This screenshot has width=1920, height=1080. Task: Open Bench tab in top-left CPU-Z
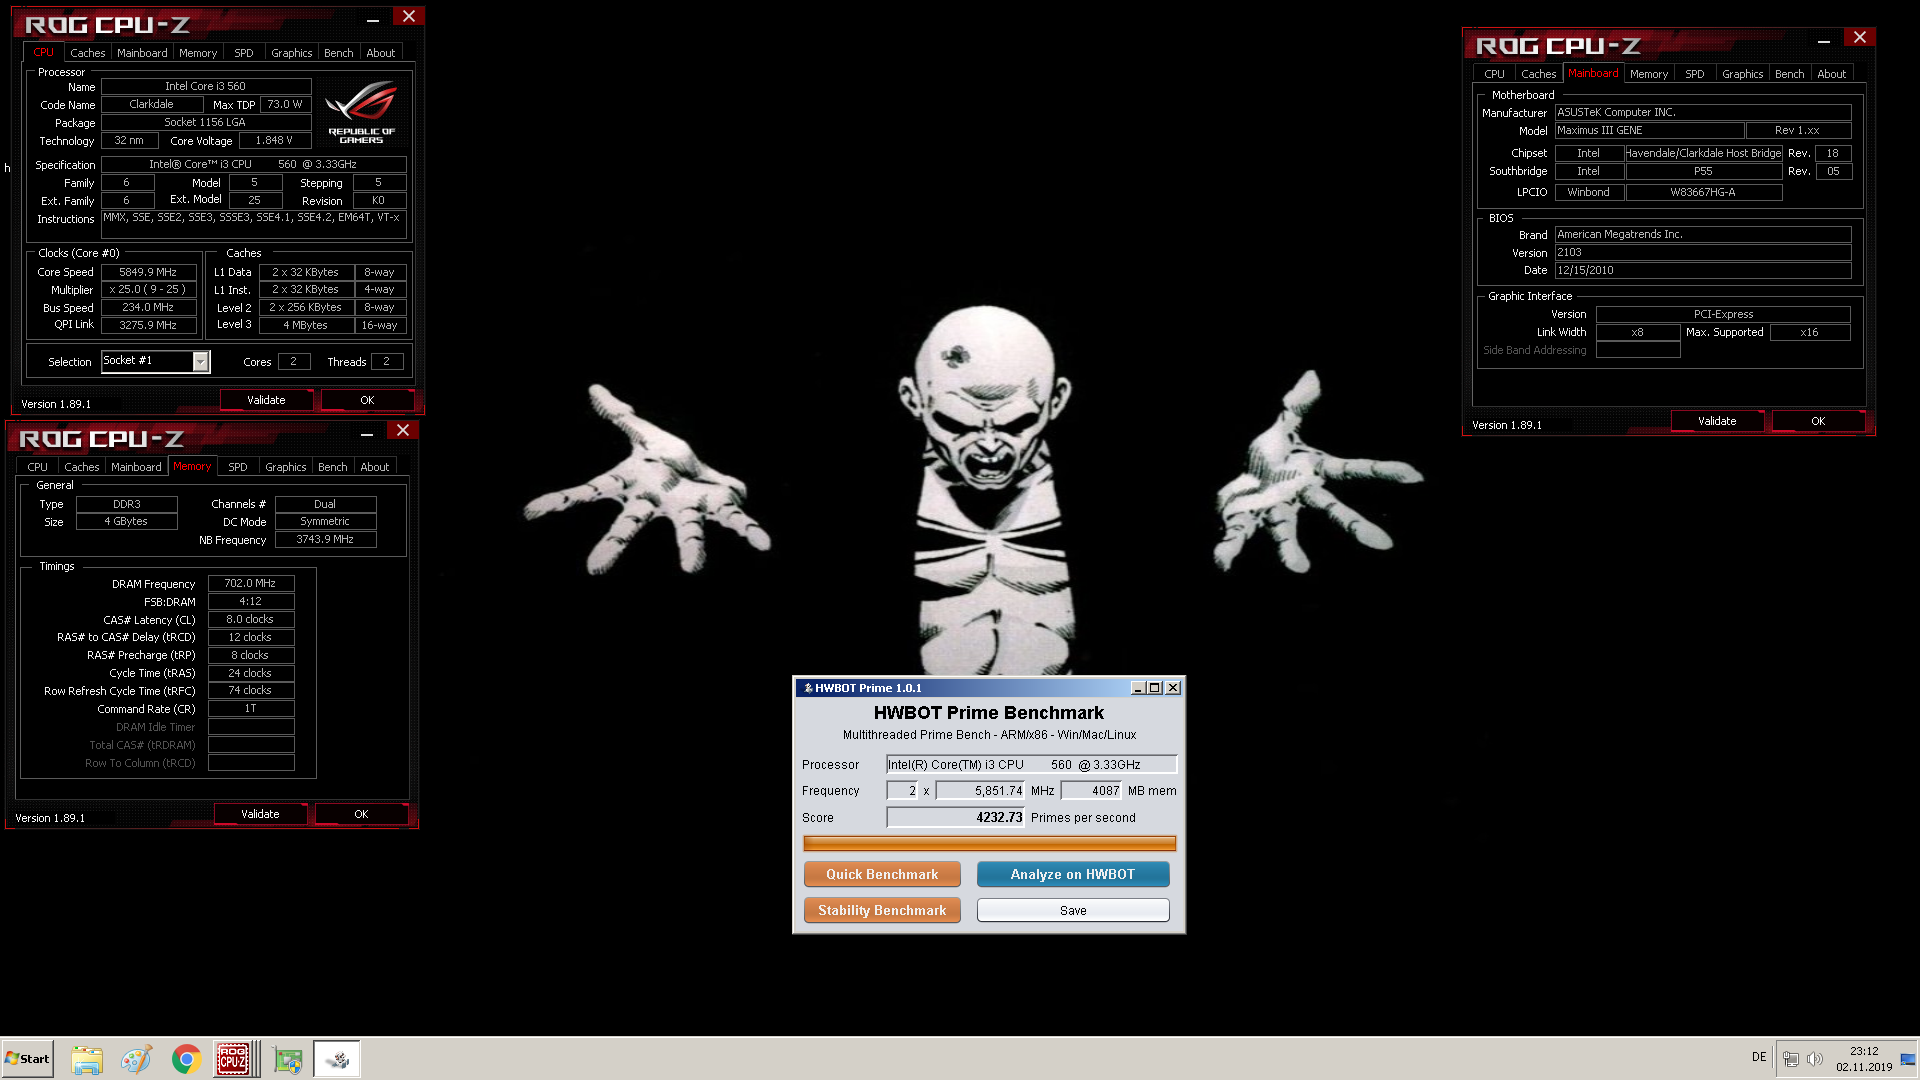coord(339,53)
